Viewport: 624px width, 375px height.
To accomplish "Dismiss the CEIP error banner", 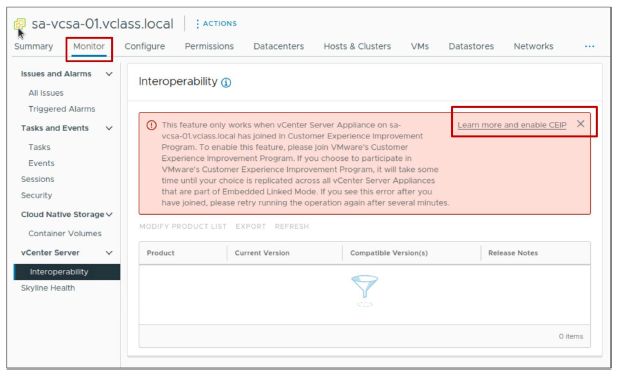I will point(581,124).
